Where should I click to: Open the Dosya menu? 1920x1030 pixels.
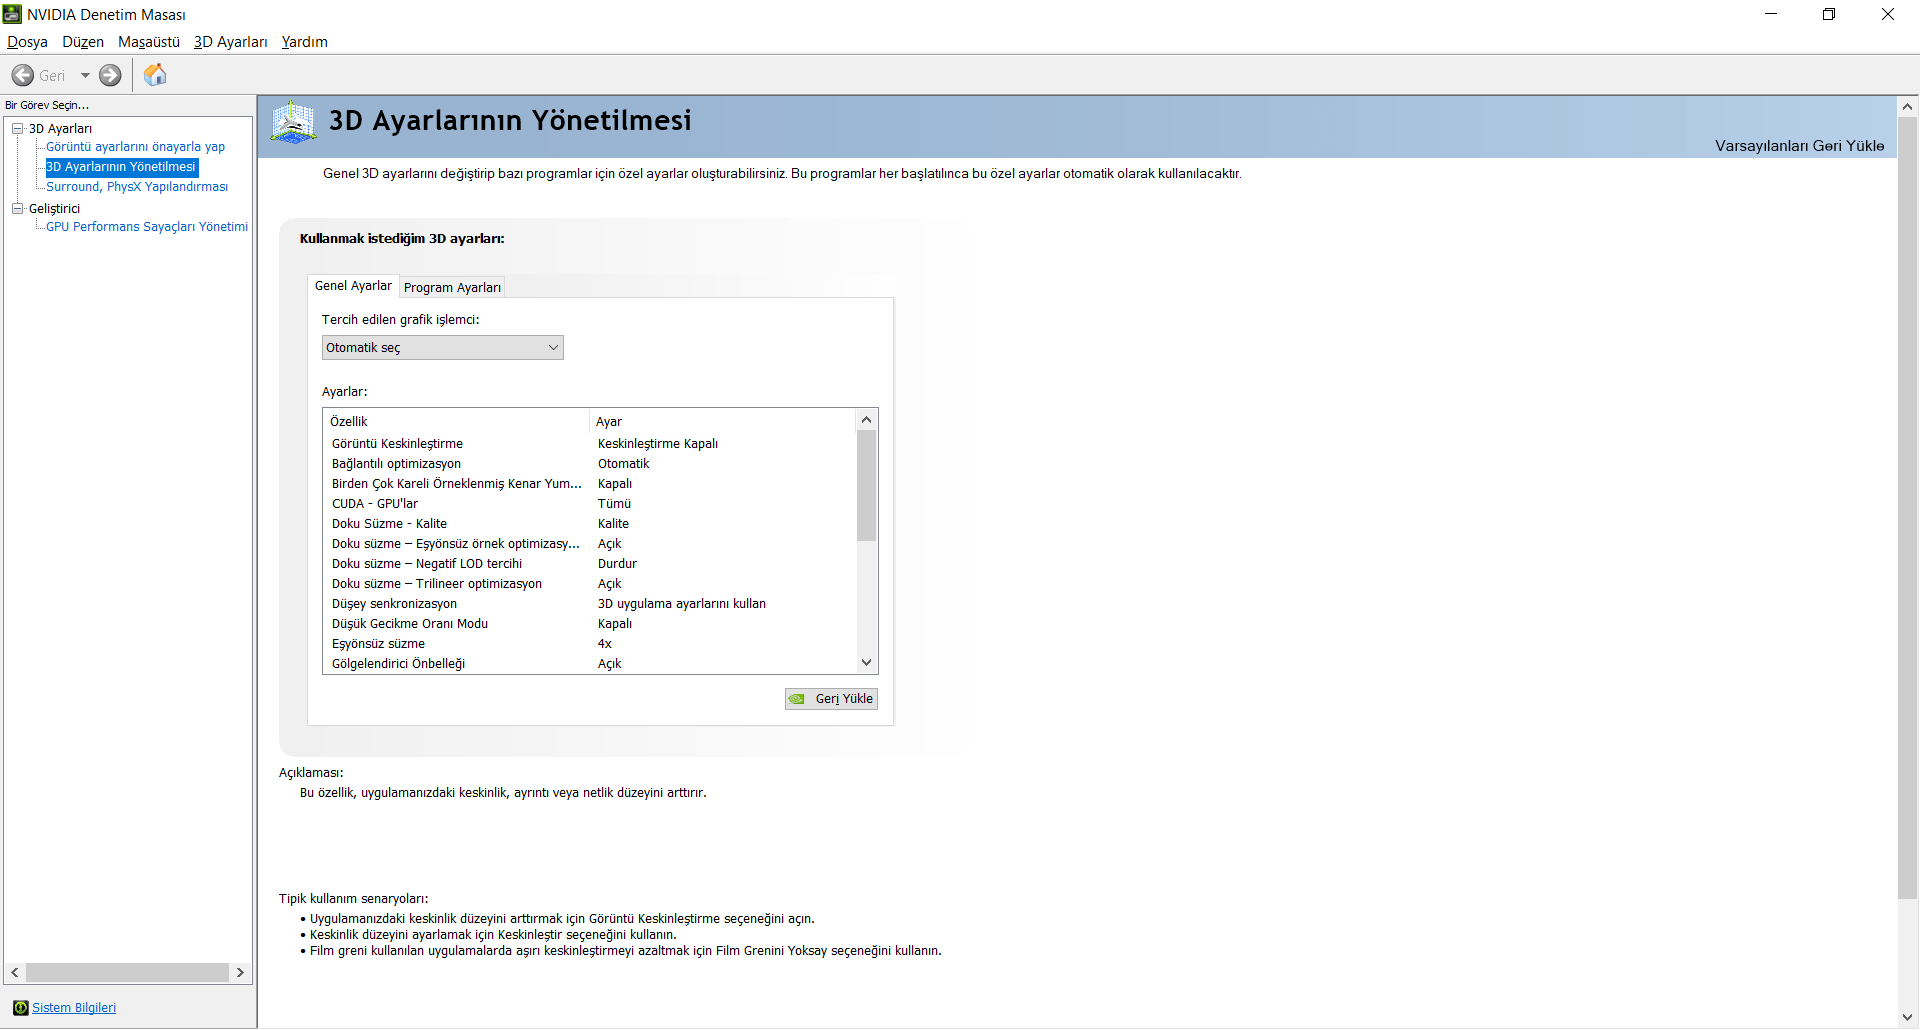[27, 42]
